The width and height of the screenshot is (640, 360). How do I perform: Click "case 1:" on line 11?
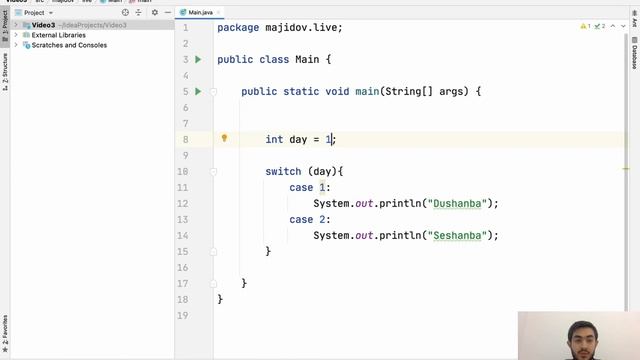pyautogui.click(x=310, y=187)
